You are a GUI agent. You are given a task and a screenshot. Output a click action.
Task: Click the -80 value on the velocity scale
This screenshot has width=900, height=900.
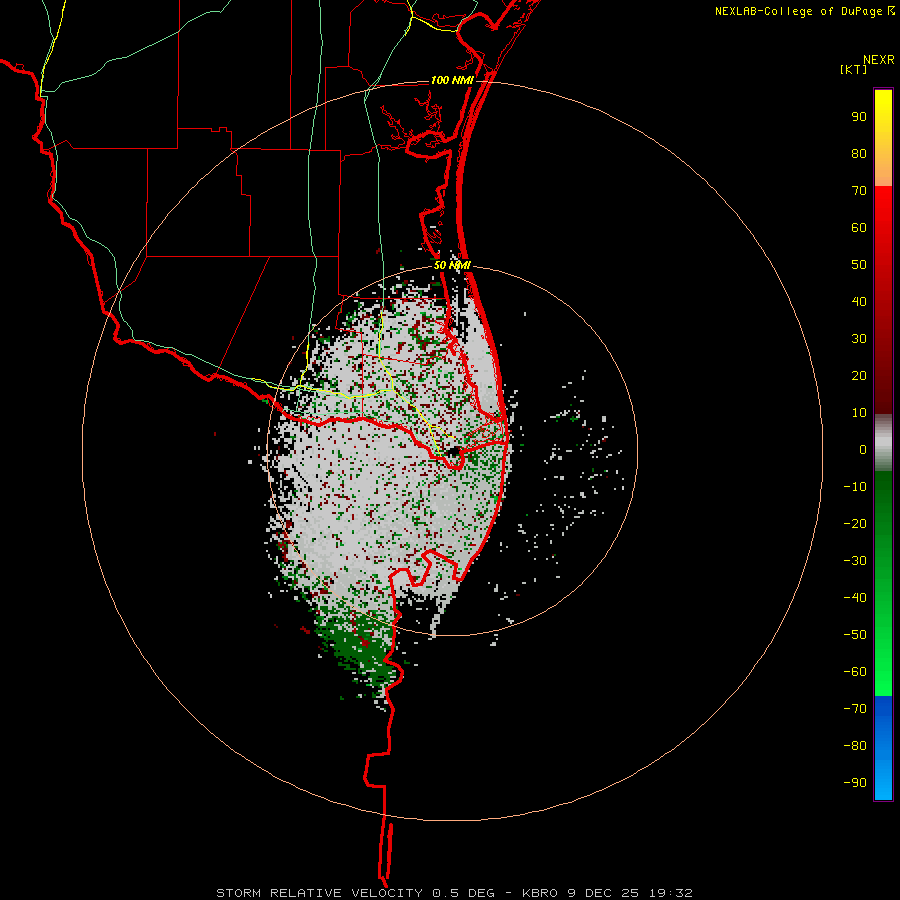click(x=855, y=746)
